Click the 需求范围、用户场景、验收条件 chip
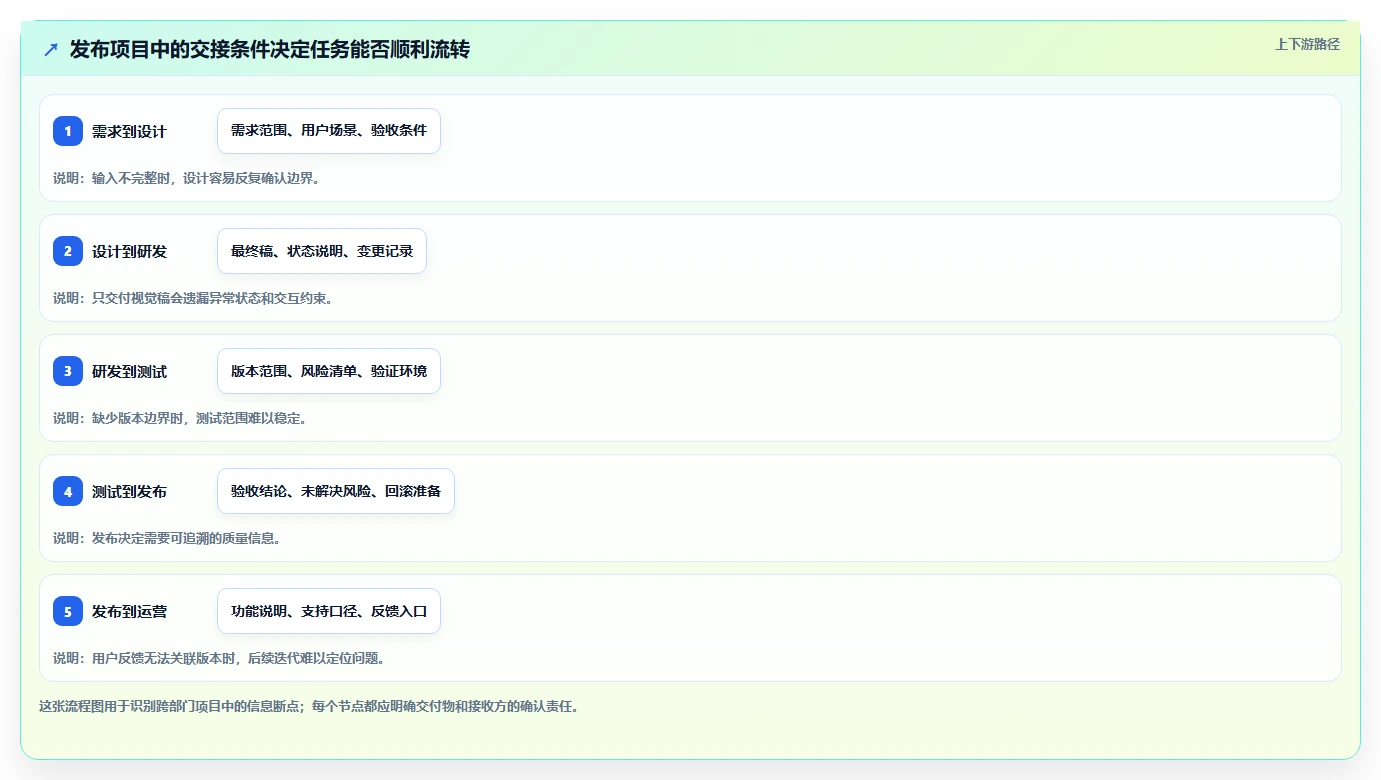1381x780 pixels. [x=329, y=131]
